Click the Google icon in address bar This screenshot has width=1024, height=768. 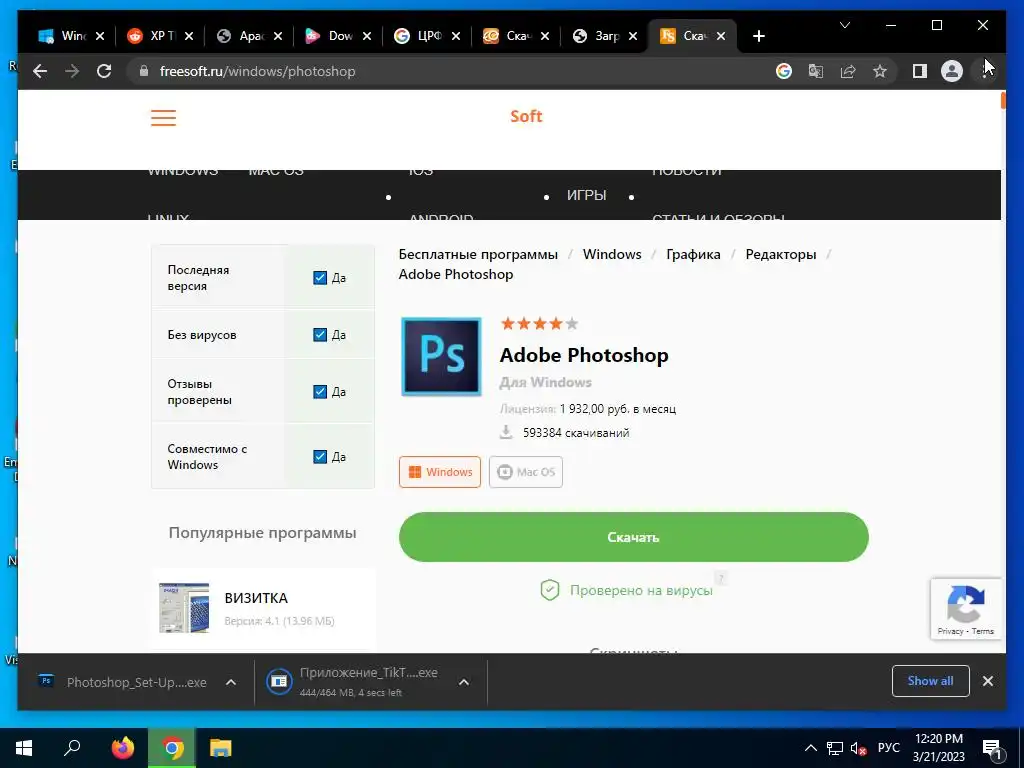784,71
